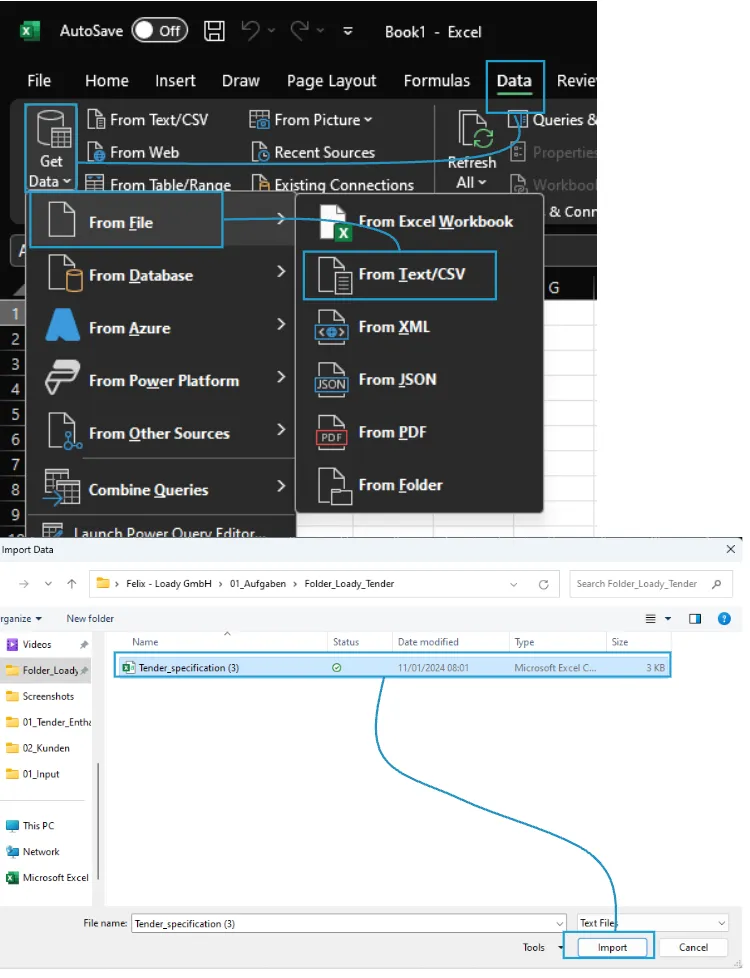
Task: Open the Screenshots folder in sidebar
Action: click(x=48, y=696)
